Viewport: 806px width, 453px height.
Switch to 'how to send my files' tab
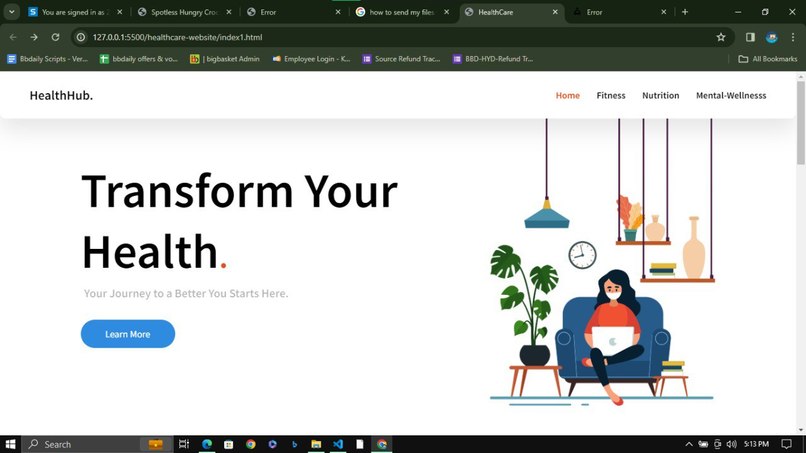tap(402, 12)
